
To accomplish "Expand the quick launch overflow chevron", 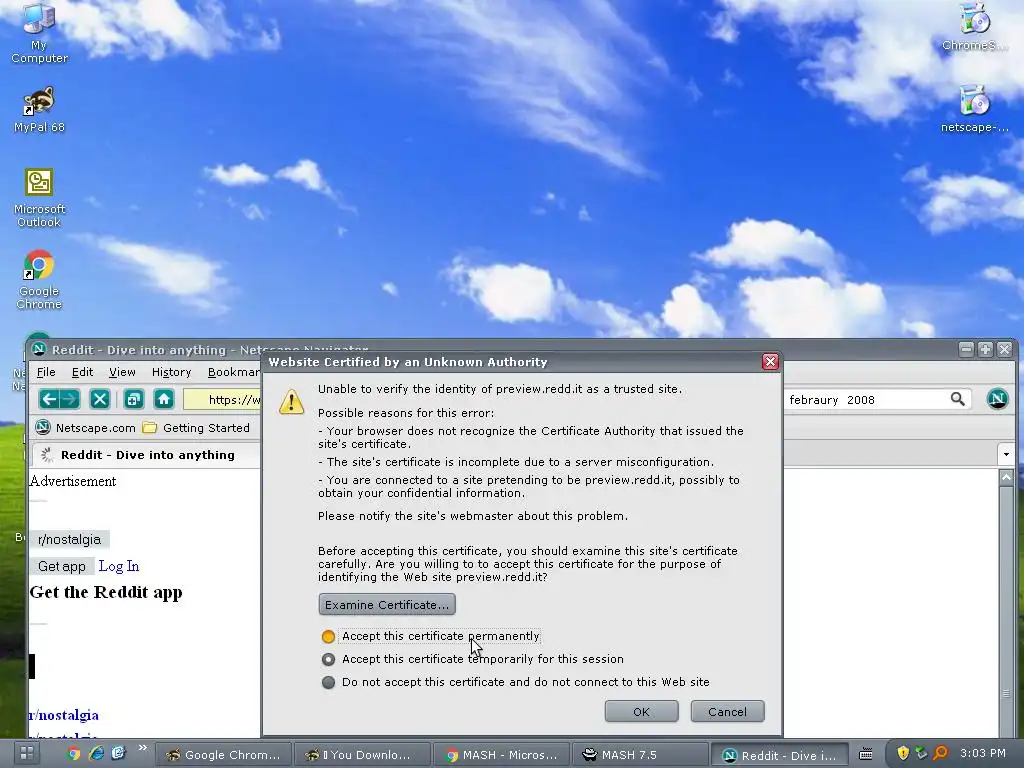I will [x=142, y=748].
